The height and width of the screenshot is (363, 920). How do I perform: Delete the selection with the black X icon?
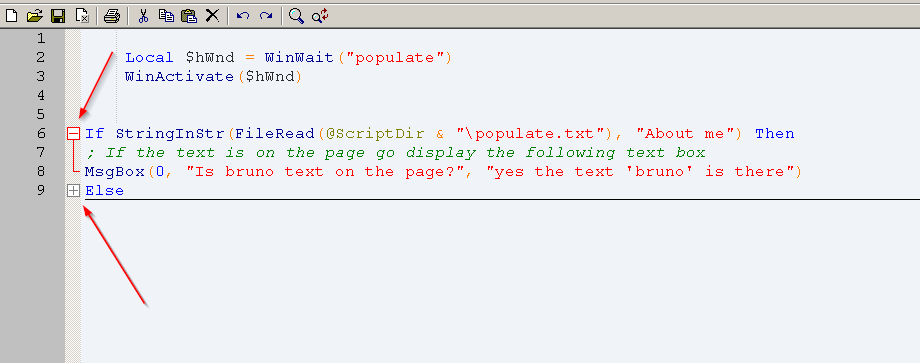click(212, 16)
